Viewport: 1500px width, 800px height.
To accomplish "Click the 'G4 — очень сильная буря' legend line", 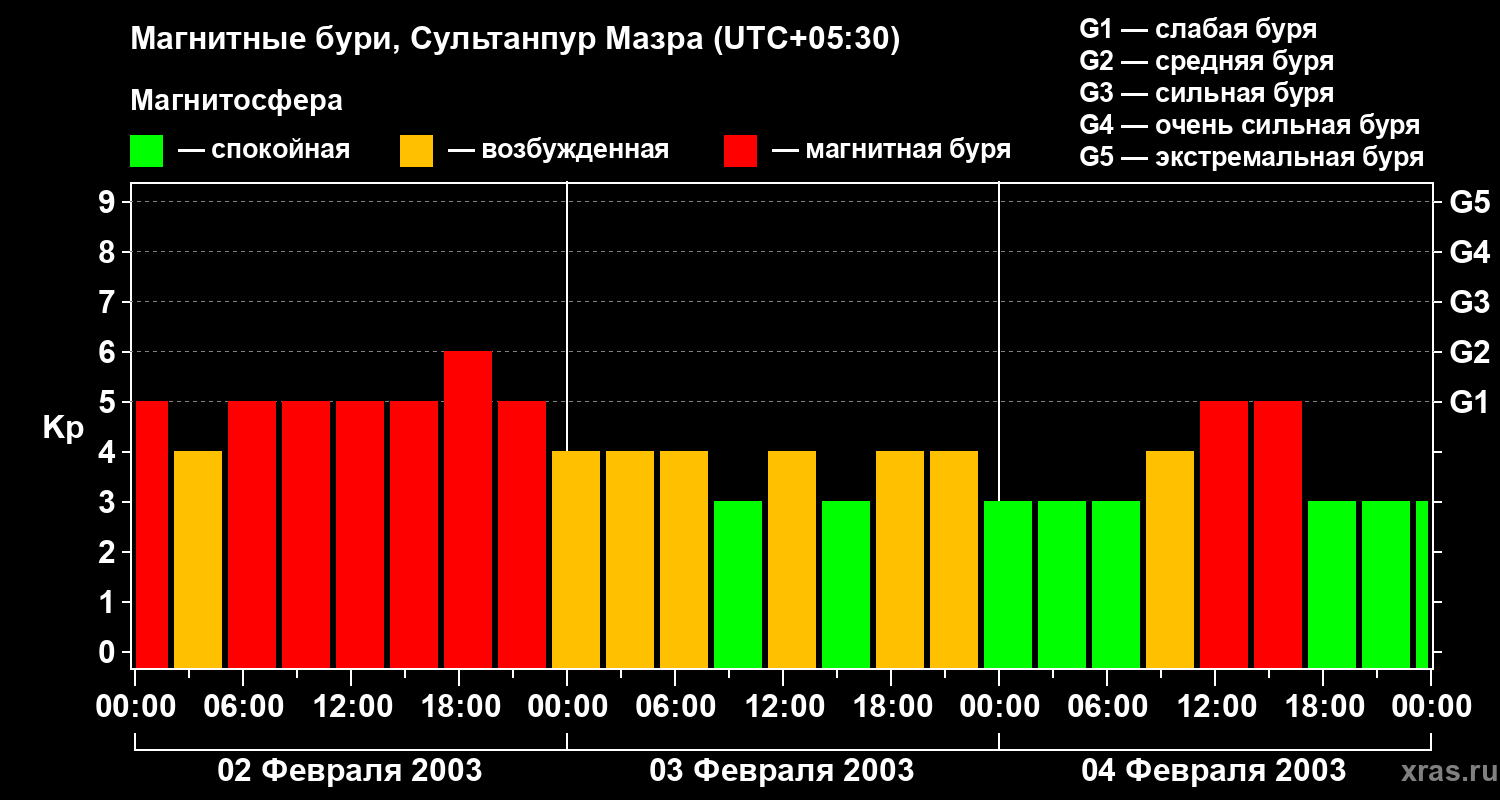I will pos(1250,125).
